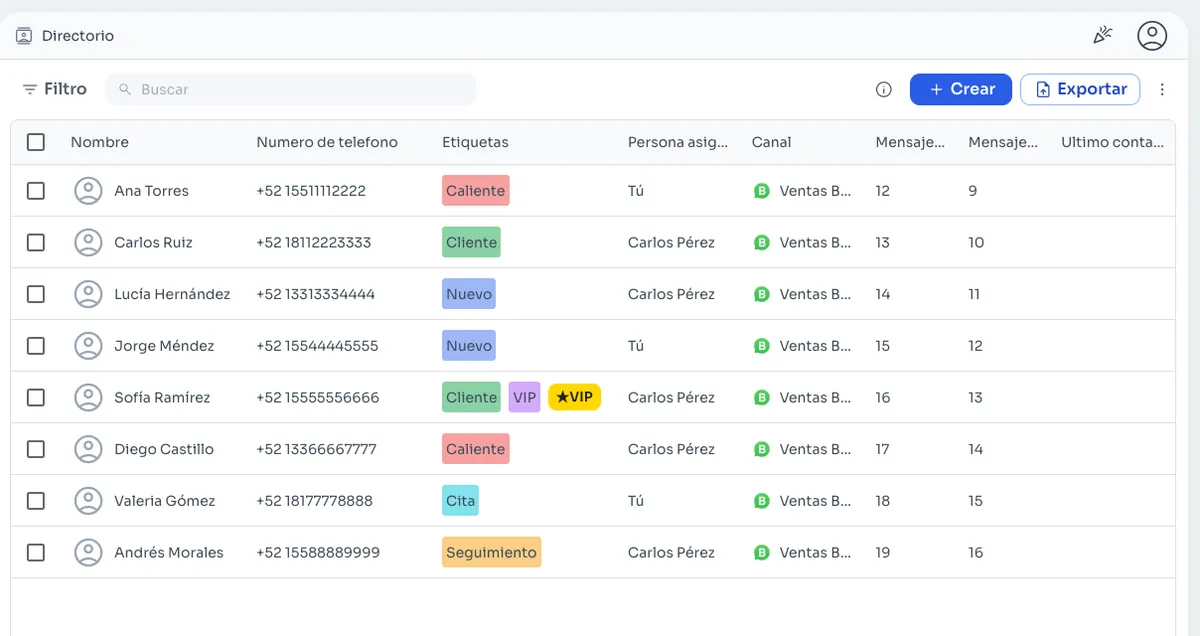This screenshot has height=636, width=1200.
Task: Click WhatsApp Business icon in Carlos Ruiz row
Action: 762,242
